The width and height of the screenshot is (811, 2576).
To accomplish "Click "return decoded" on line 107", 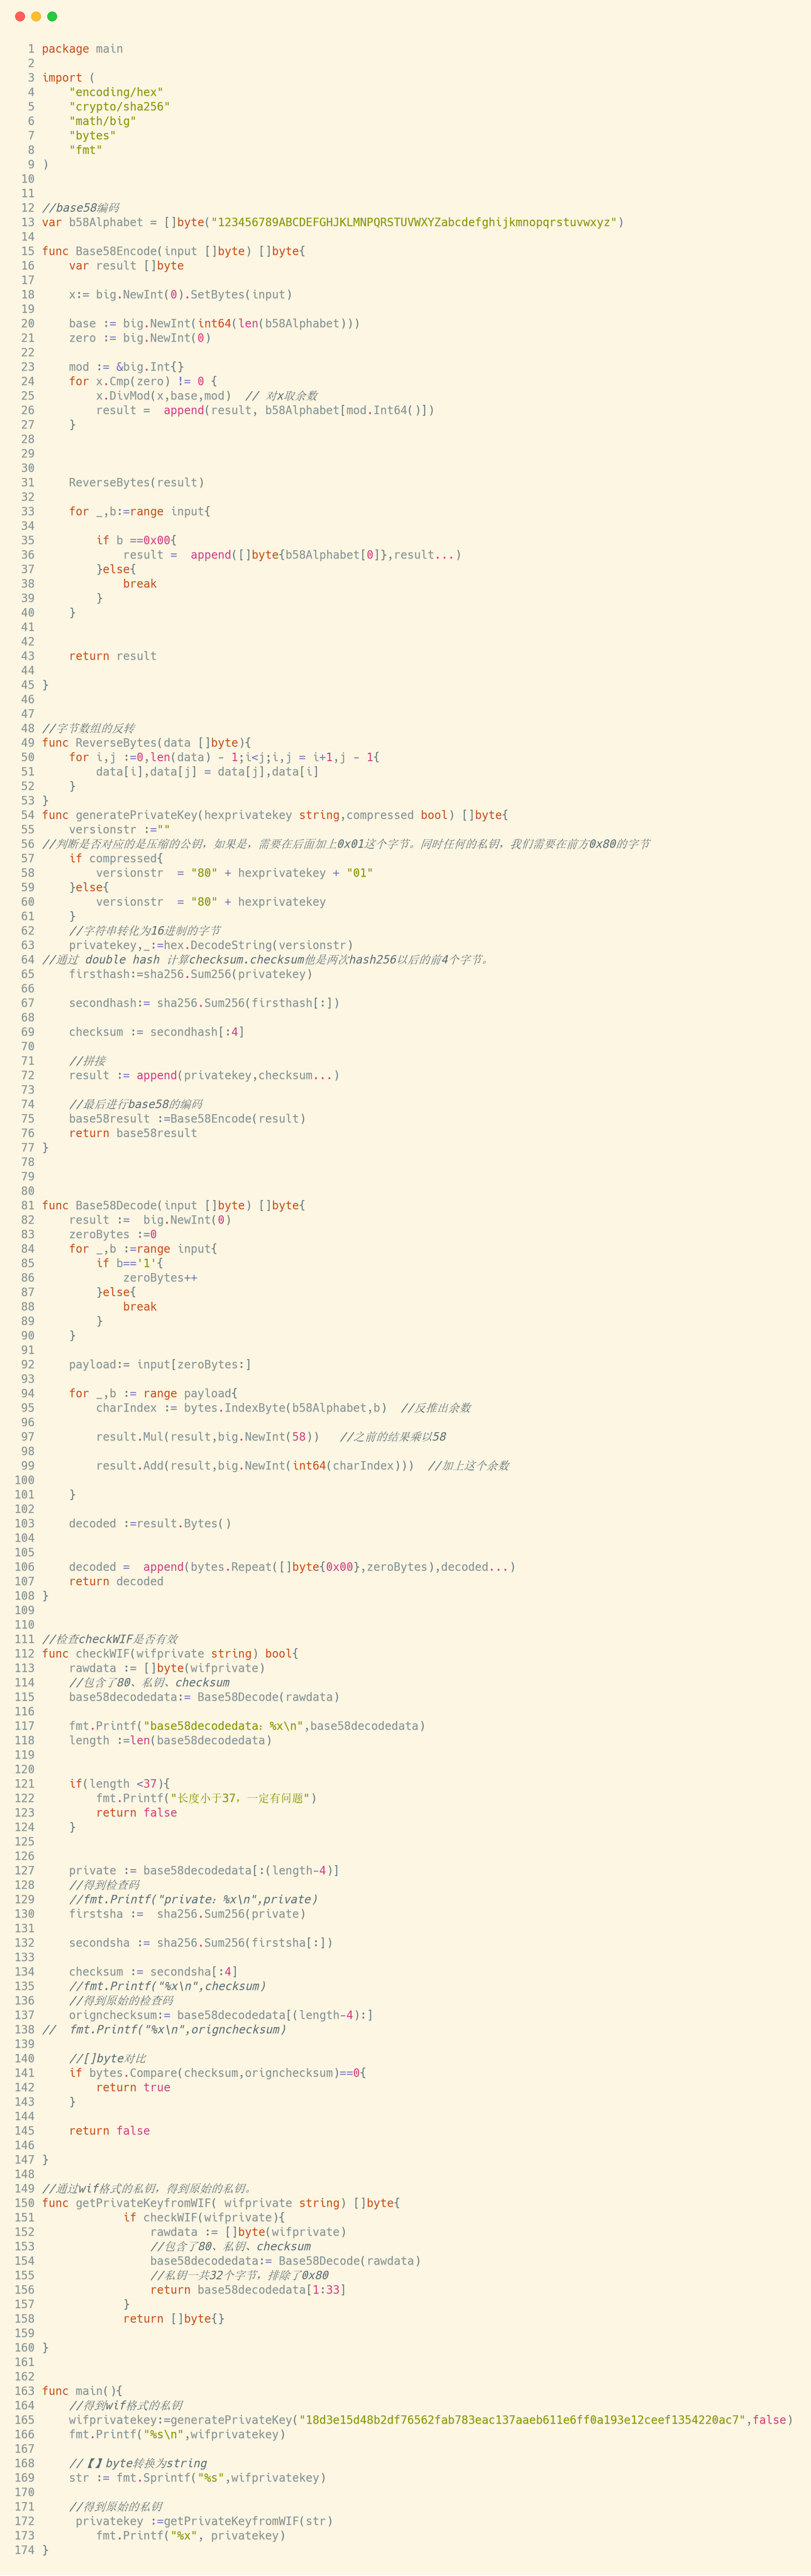I will (116, 1581).
